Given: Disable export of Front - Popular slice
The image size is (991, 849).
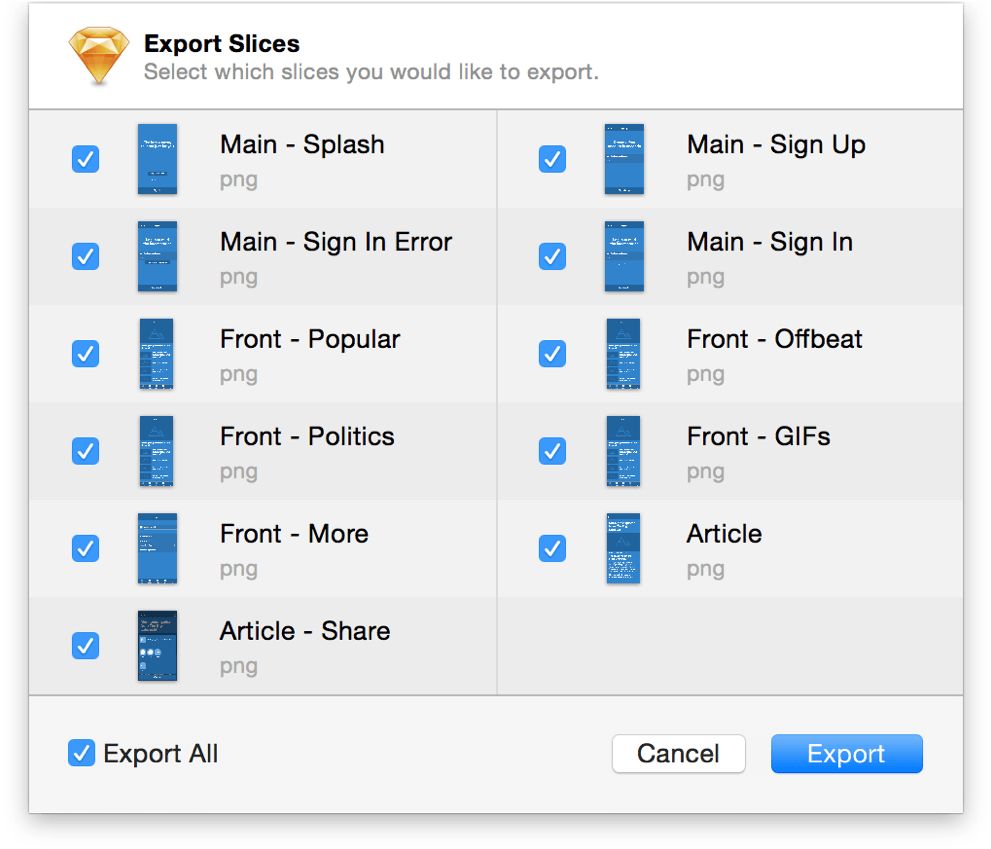Looking at the screenshot, I should [x=86, y=354].
